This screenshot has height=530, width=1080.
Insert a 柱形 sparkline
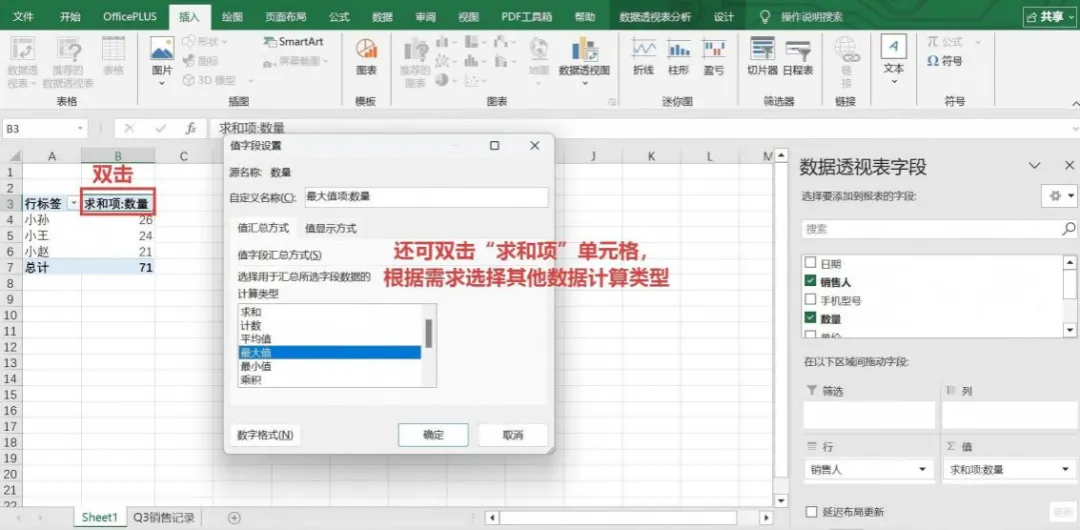678,57
